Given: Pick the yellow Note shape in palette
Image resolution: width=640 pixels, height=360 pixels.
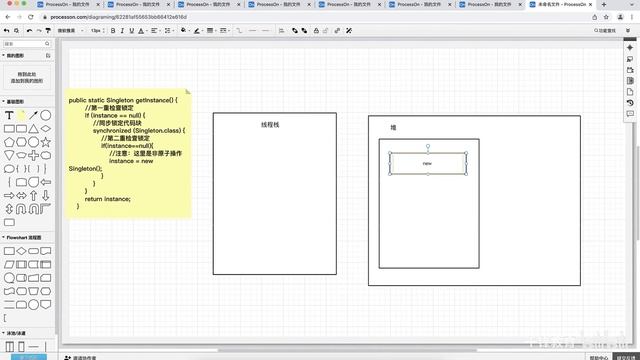Looking at the screenshot, I should (21, 116).
